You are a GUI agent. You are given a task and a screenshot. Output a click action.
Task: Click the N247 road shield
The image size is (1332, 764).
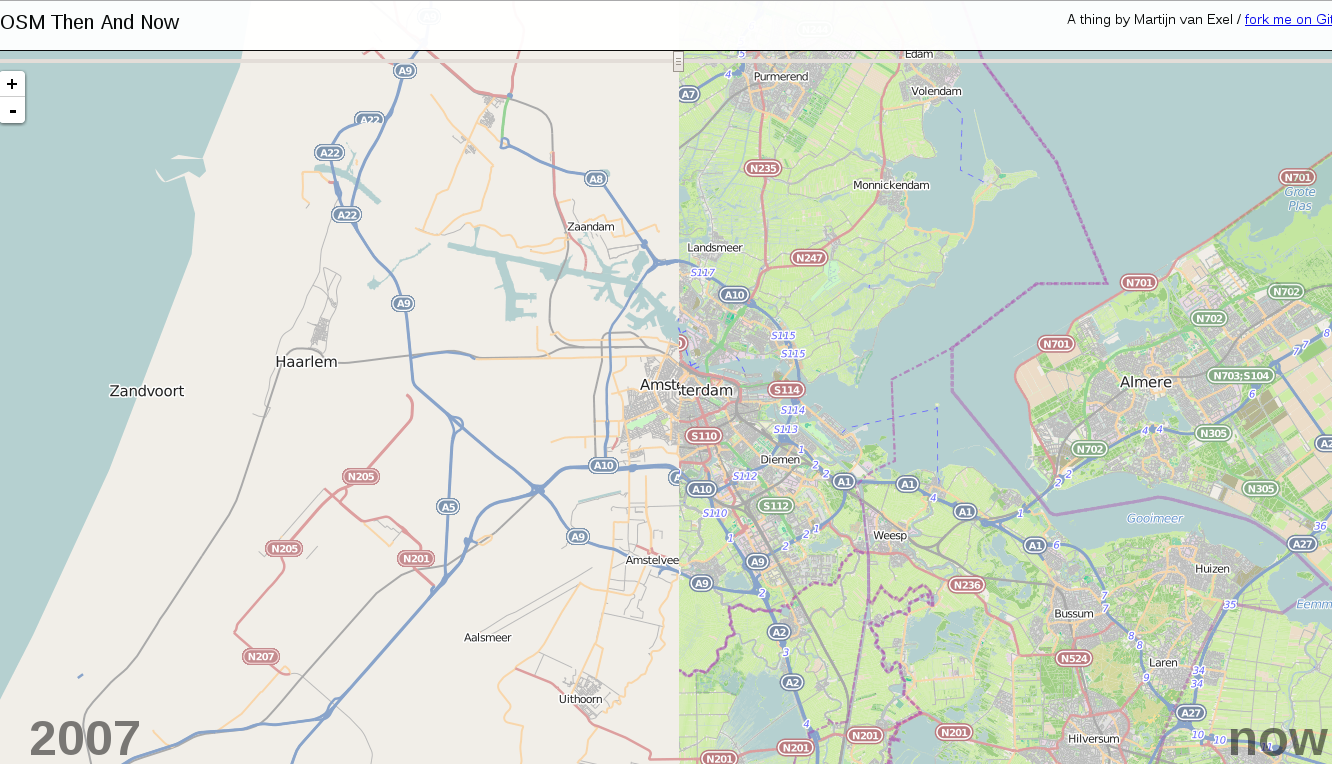809,258
